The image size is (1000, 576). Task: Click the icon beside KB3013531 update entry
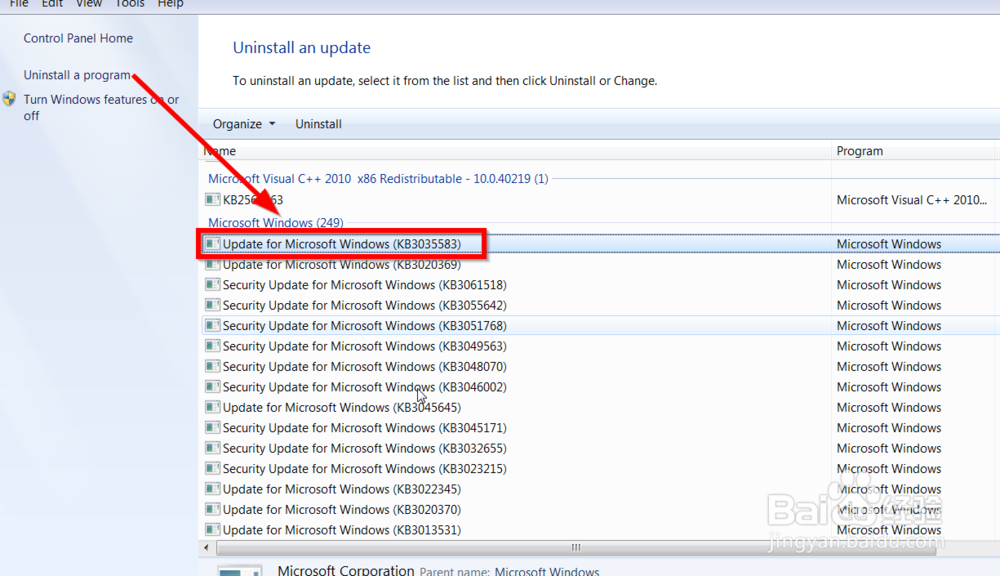click(x=212, y=529)
